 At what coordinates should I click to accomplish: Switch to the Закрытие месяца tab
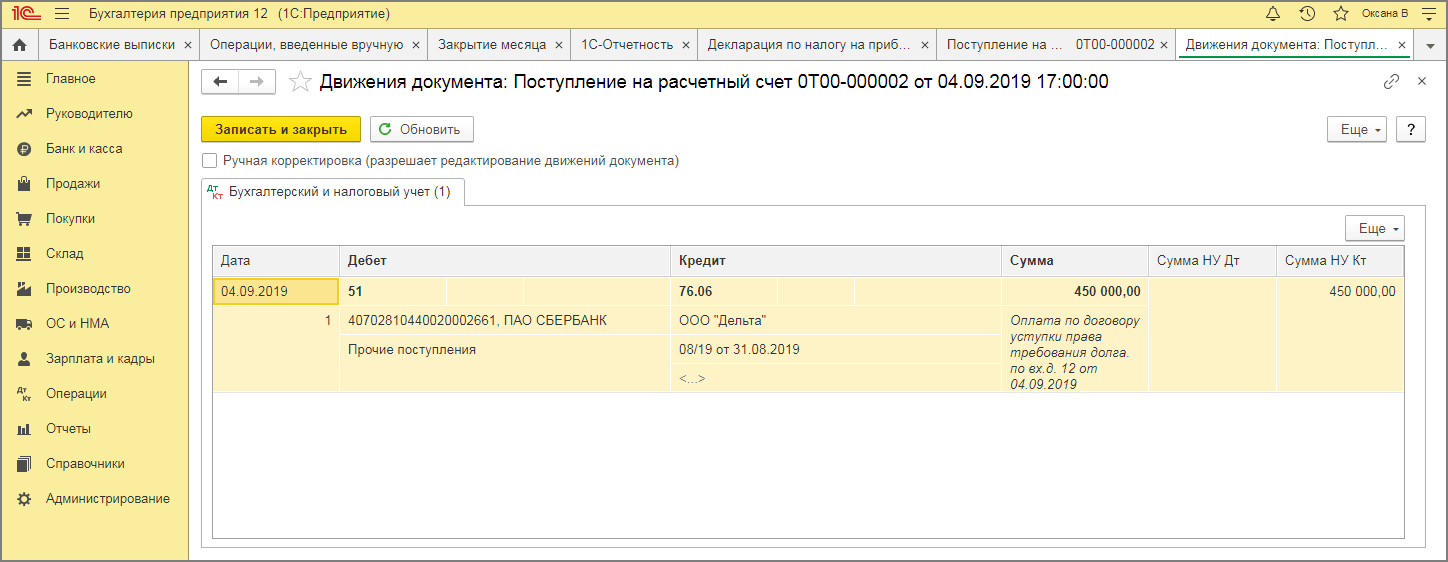492,45
